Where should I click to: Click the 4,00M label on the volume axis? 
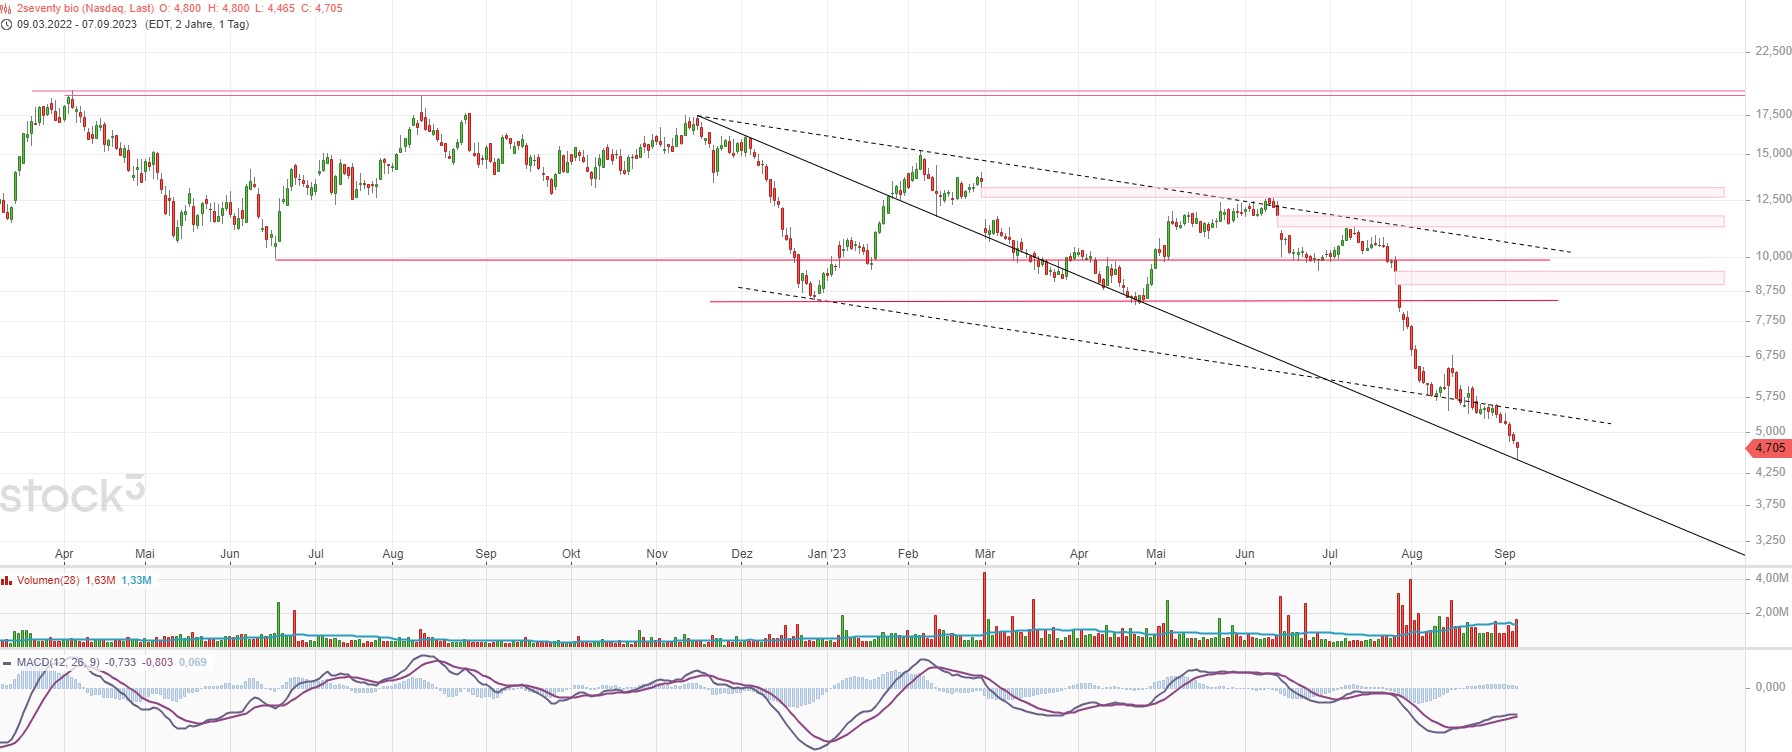click(1772, 578)
